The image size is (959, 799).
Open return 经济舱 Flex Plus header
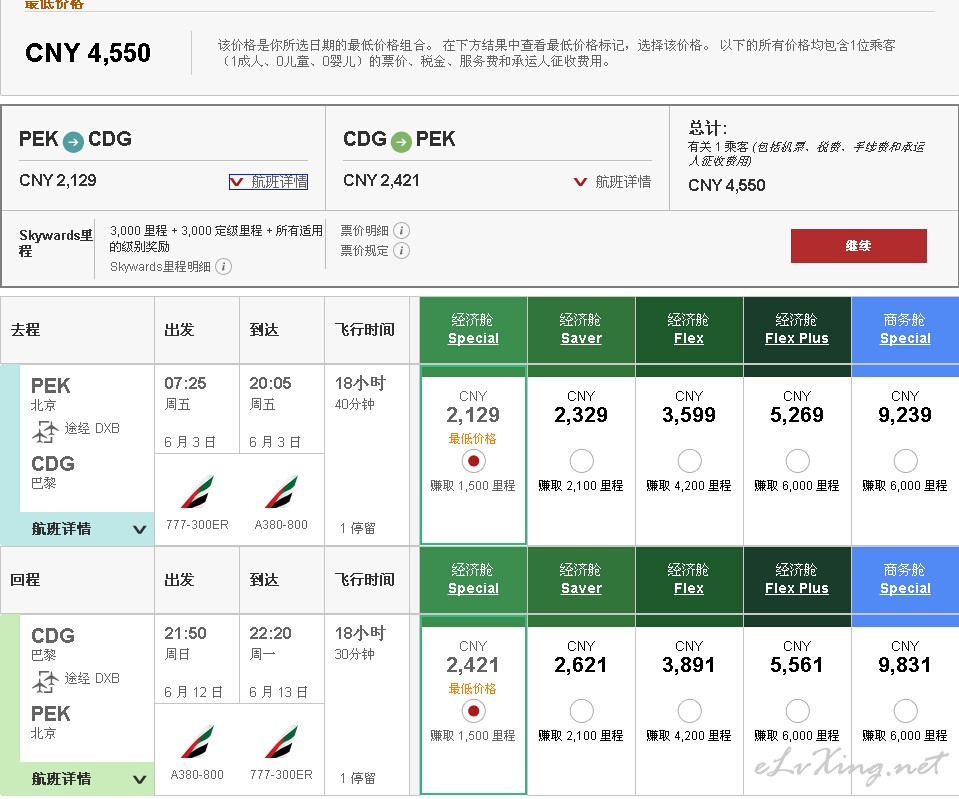(797, 579)
